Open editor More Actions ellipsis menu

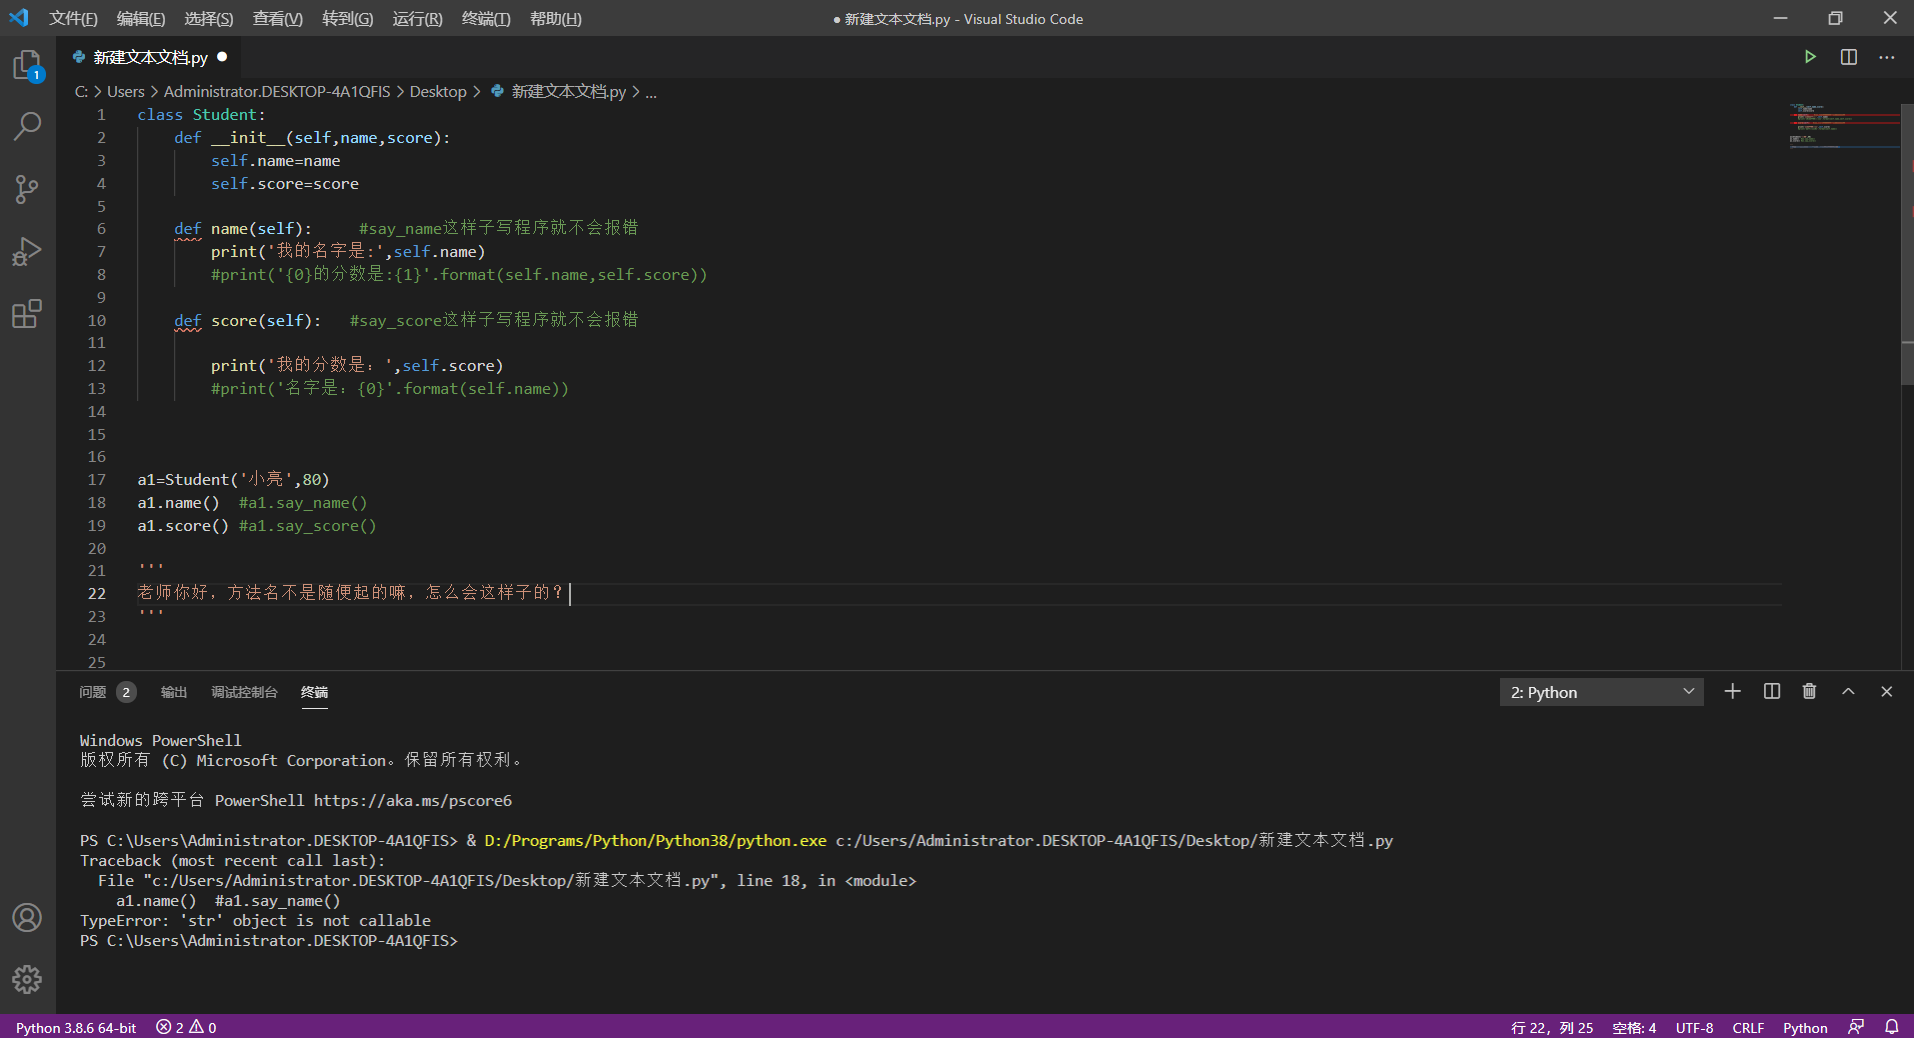pos(1887,57)
